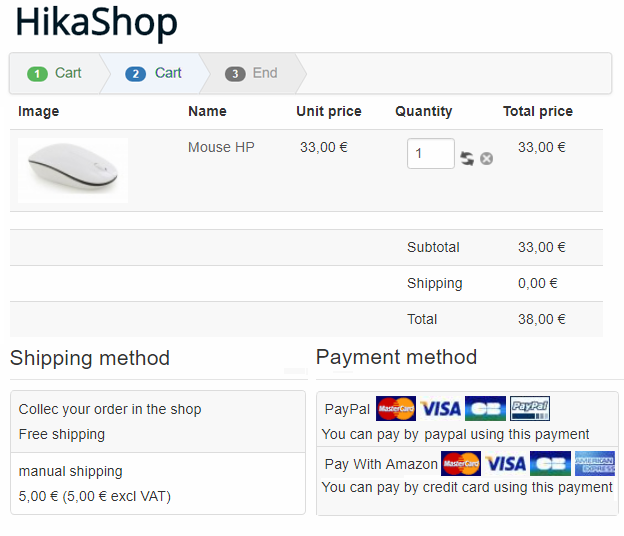
Task: Go to step 1 Cart in progress bar
Action: pyautogui.click(x=55, y=73)
